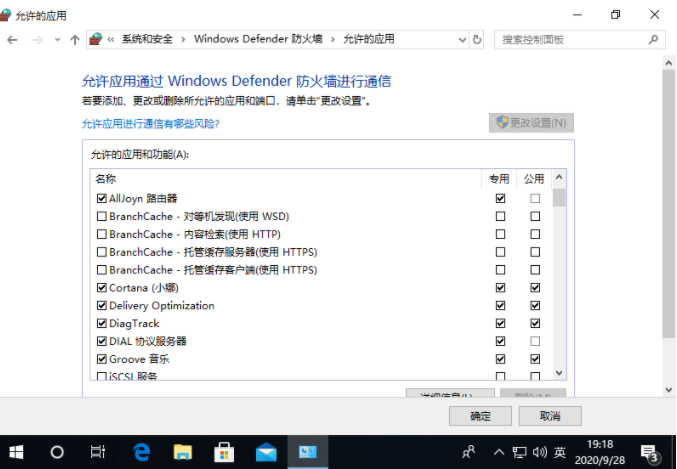Select the Delivery Optimization row text

161,306
